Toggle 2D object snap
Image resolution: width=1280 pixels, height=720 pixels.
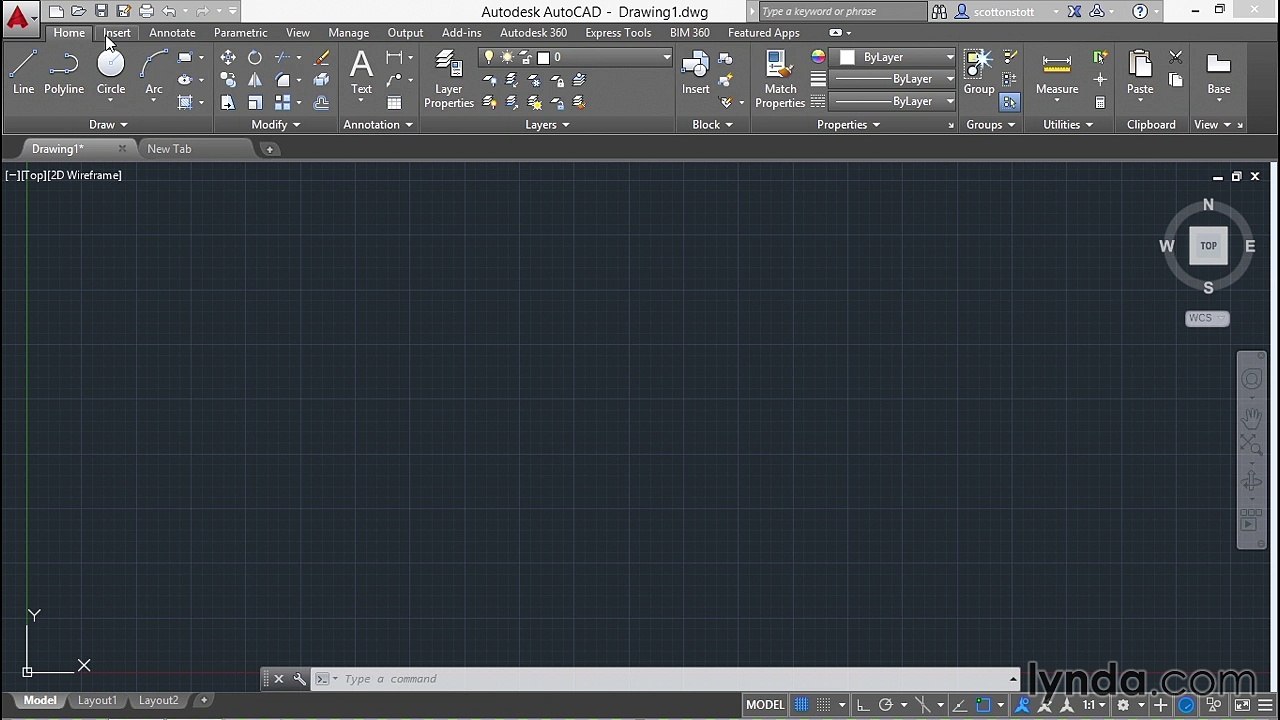point(983,705)
